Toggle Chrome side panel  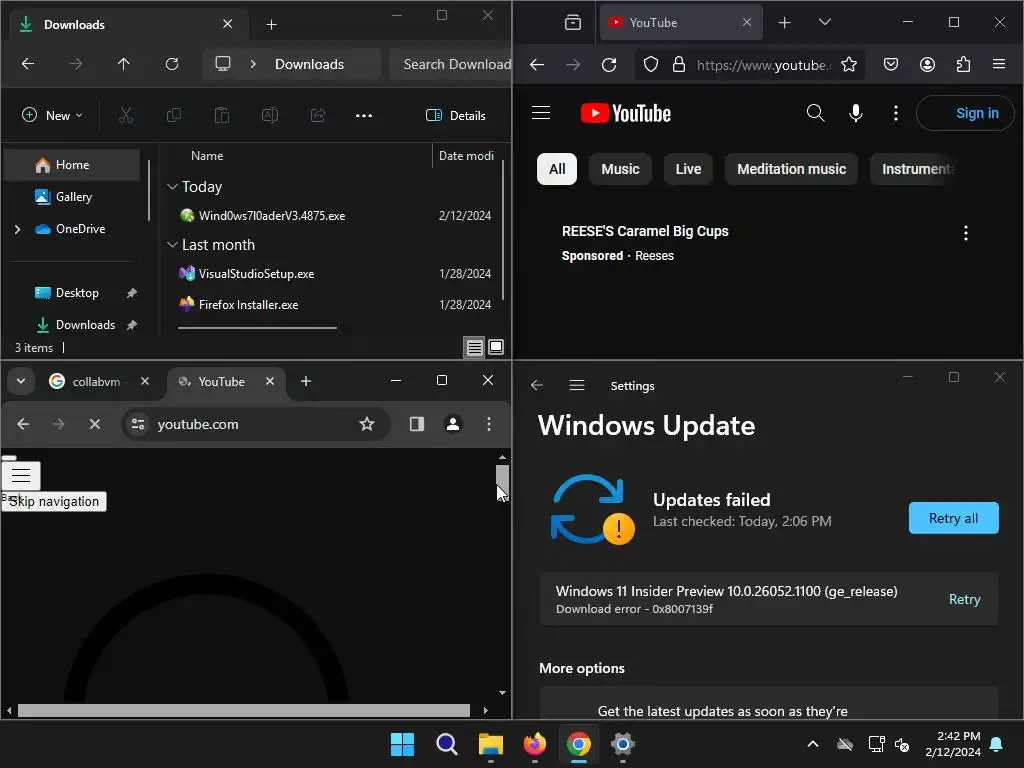pos(417,424)
